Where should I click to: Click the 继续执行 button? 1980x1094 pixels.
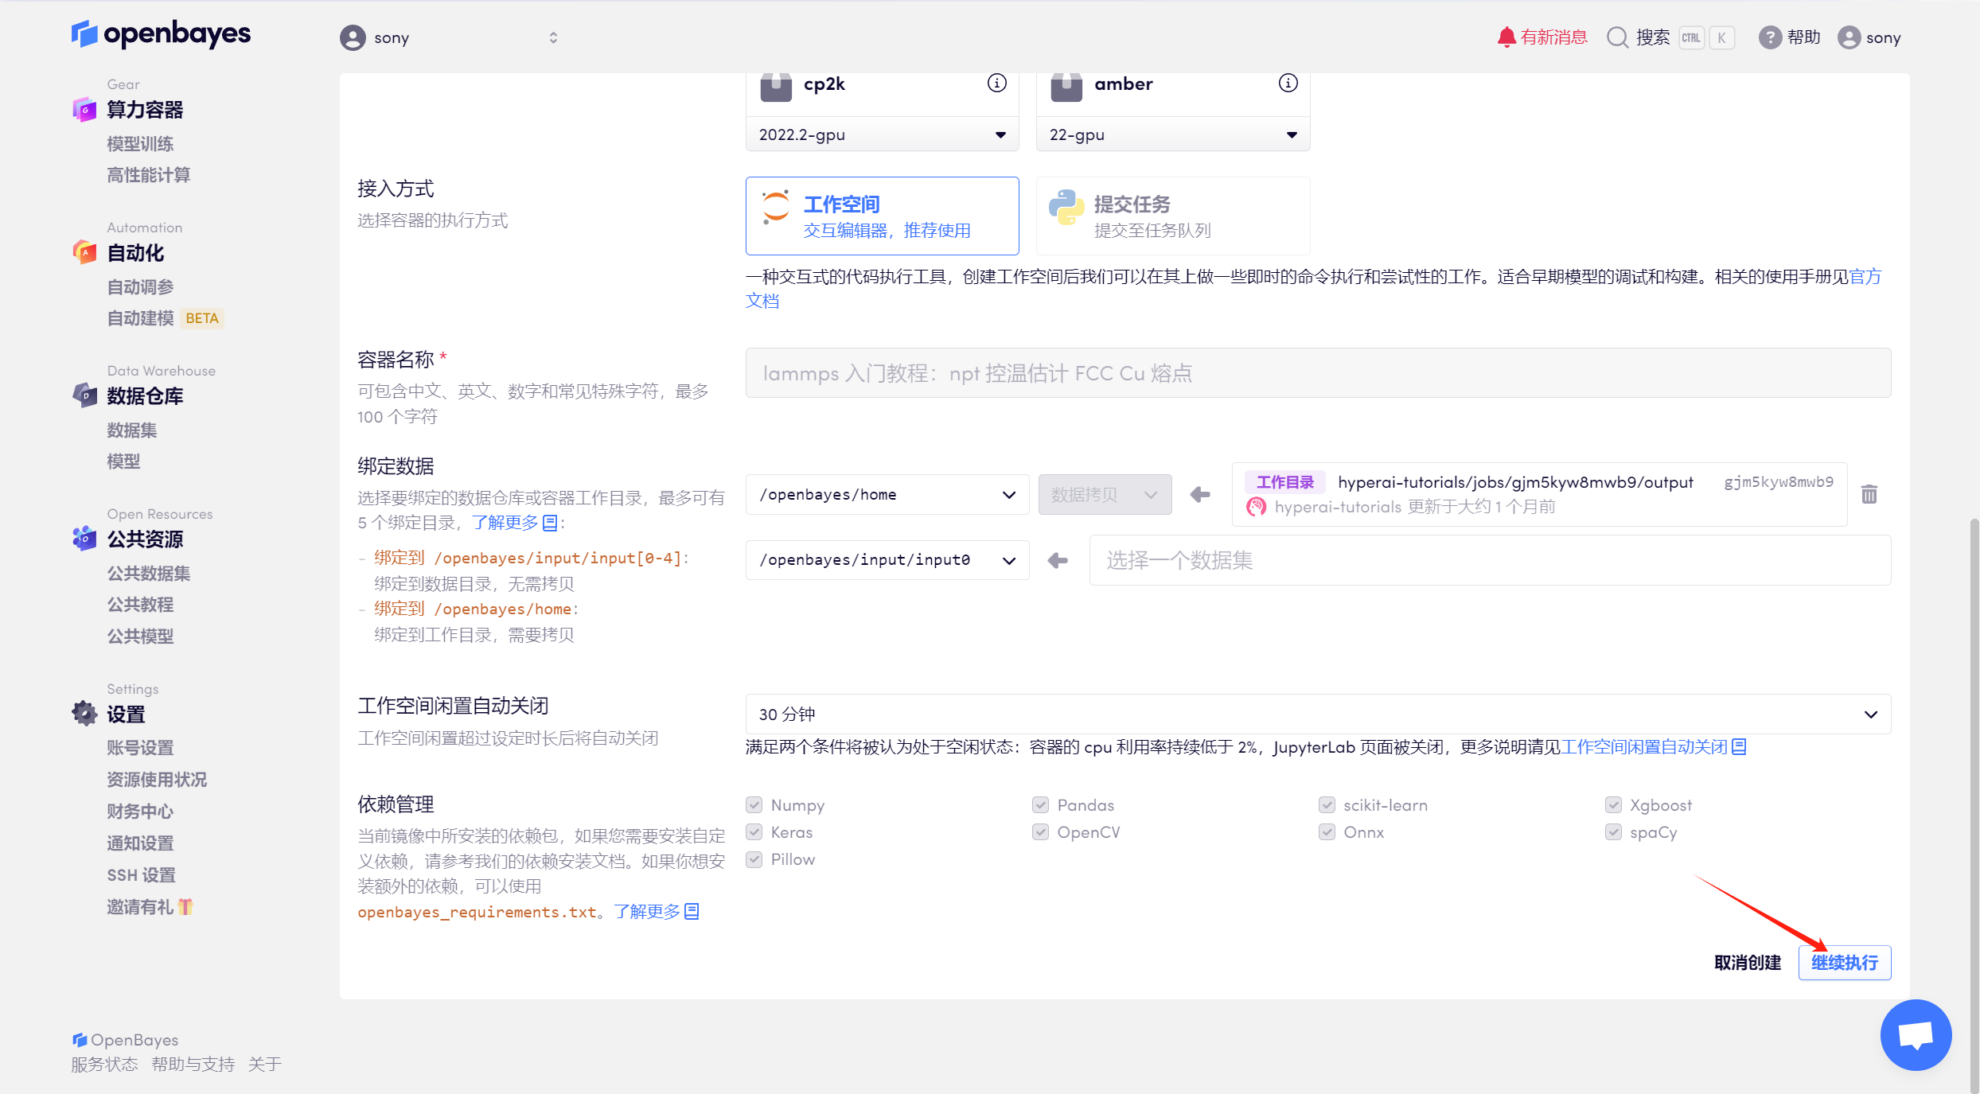(x=1843, y=962)
